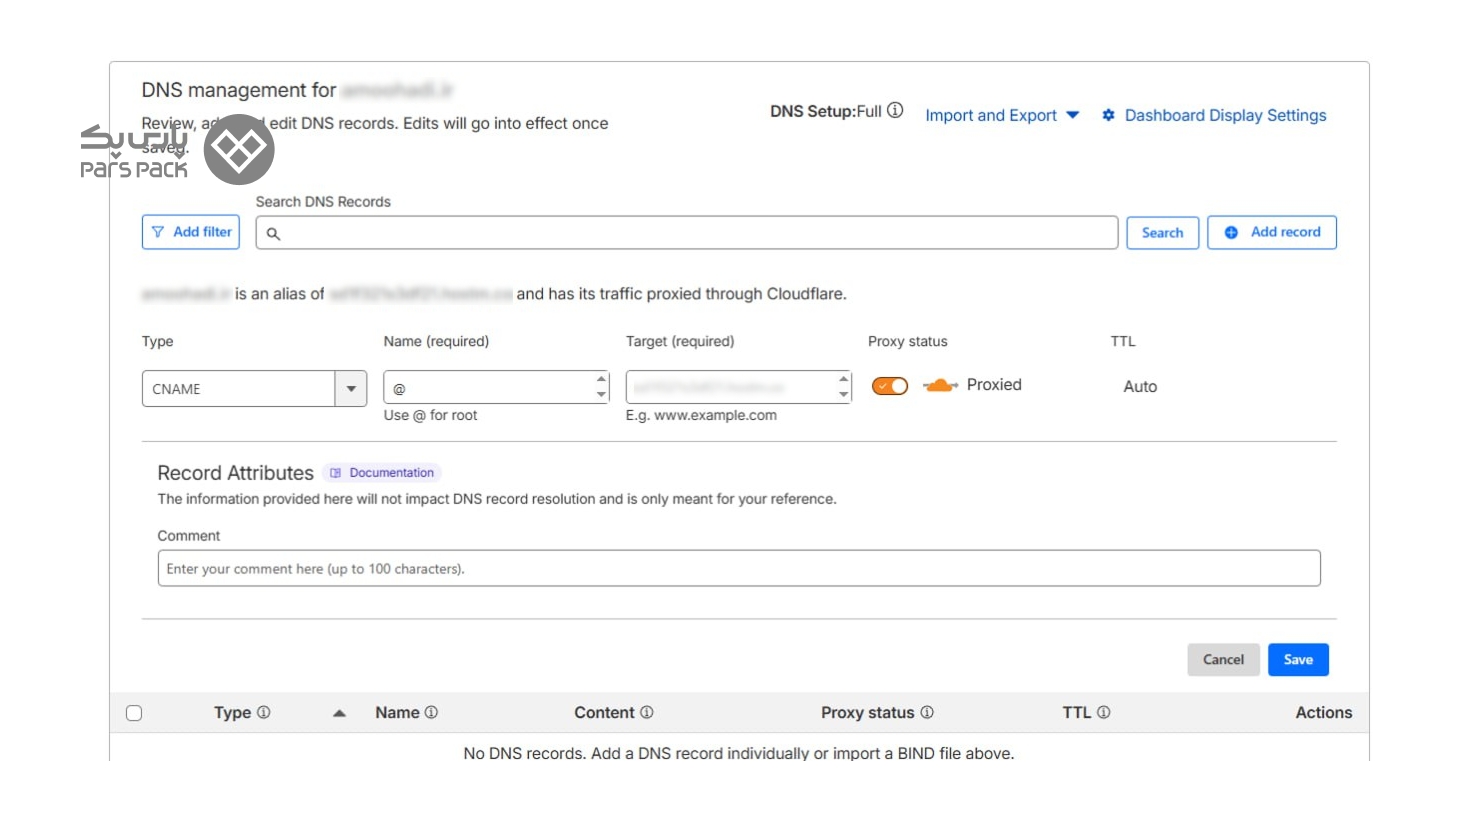Click the orange Cloudflare proxy cloud icon
This screenshot has height=817, width=1482.
tap(939, 386)
